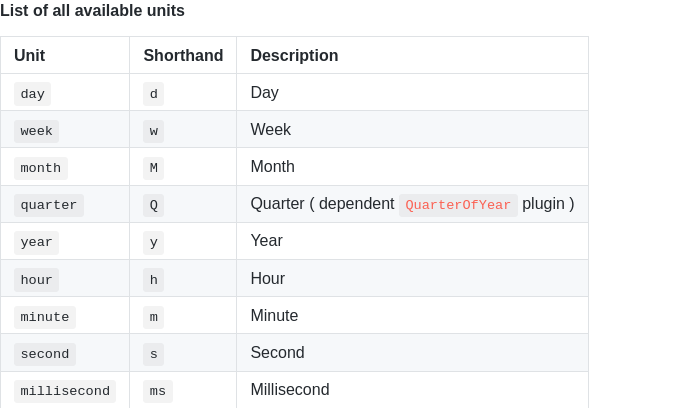Screen dimensions: 678x408
Task: Click the 'Millisecond' description text
Action: tap(290, 390)
